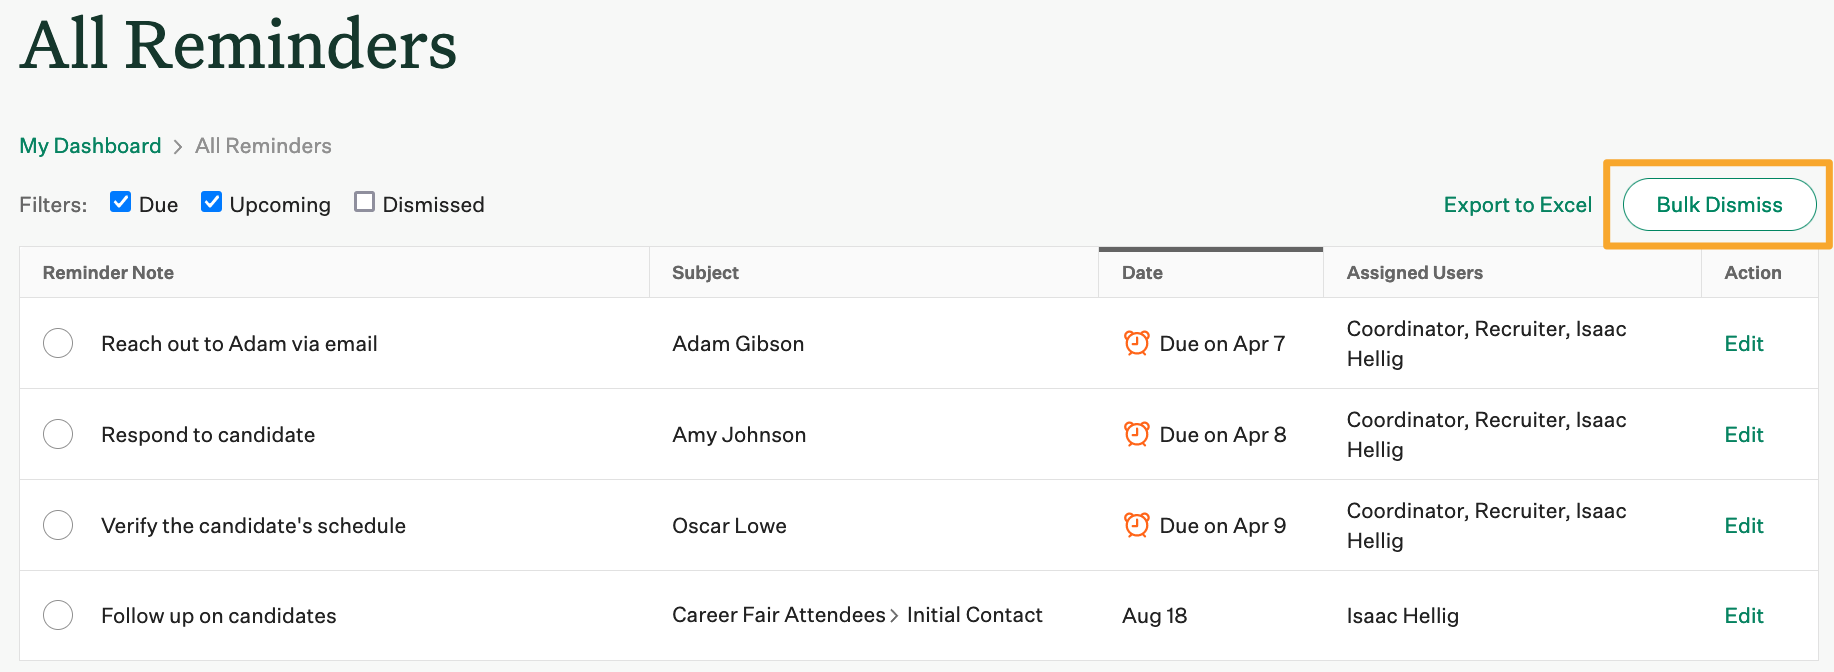Open the Career Fair Attendees link
Viewport: 1834px width, 672px height.
coord(778,615)
